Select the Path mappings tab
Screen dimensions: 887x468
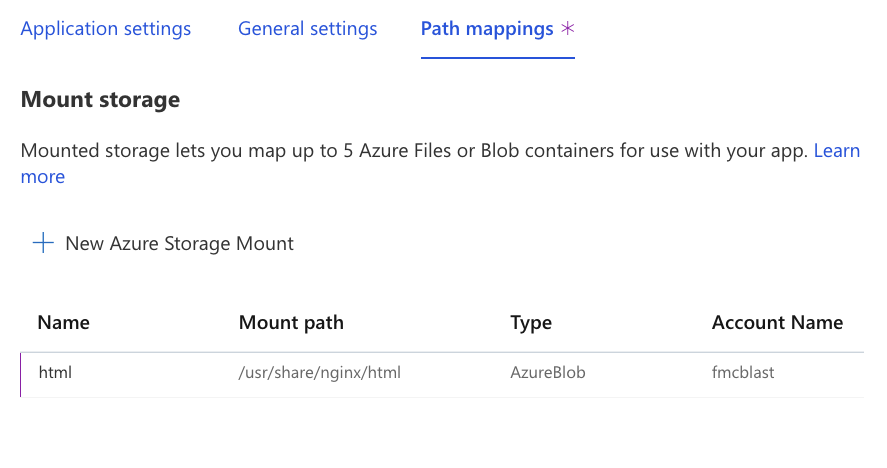tap(487, 29)
